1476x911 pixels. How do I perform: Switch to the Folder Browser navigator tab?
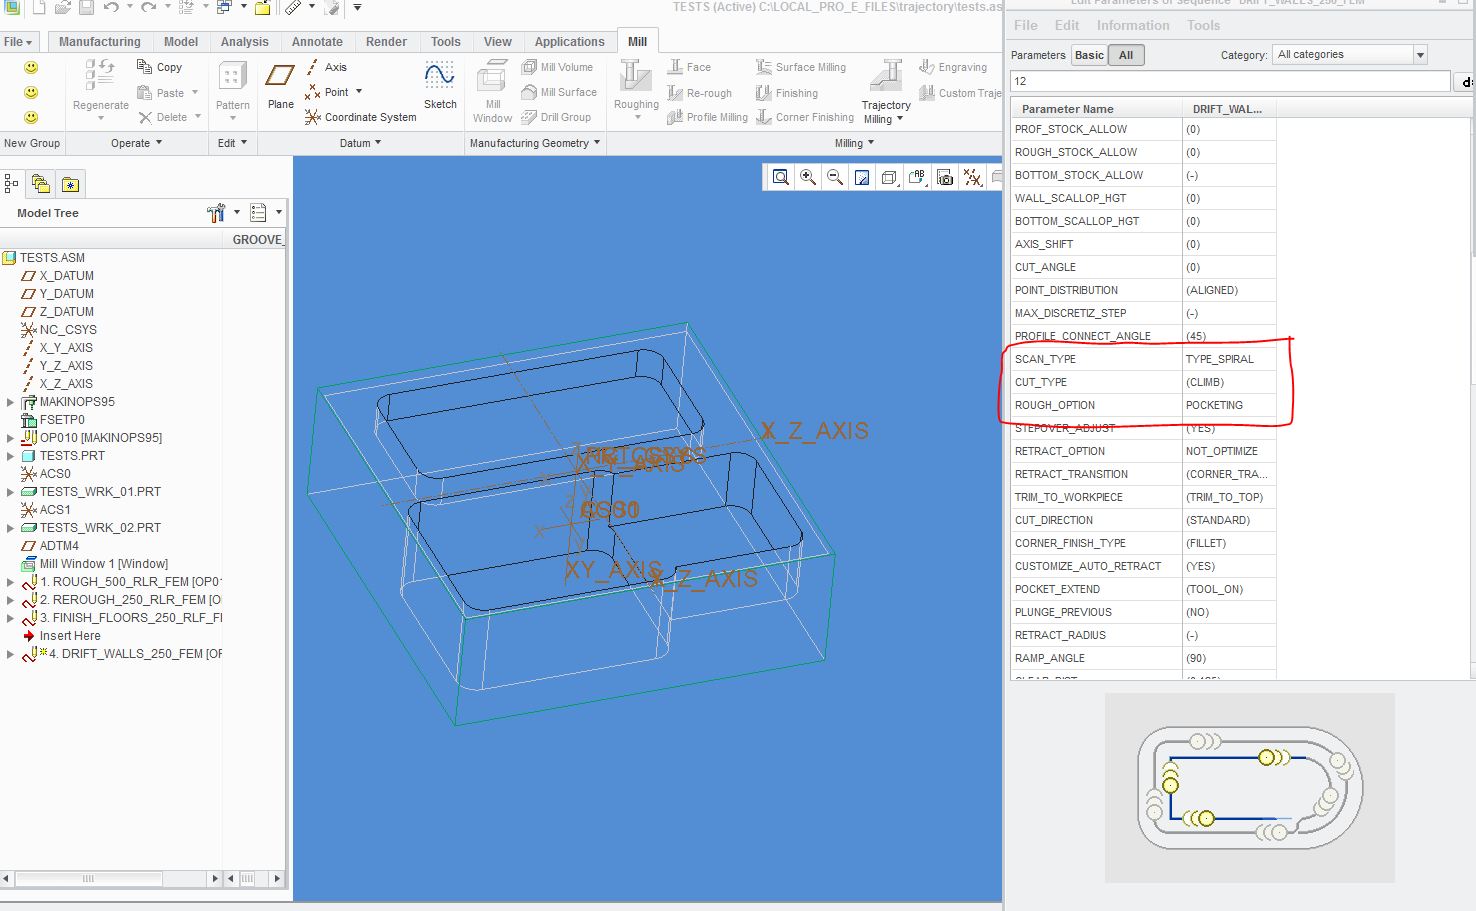point(41,183)
